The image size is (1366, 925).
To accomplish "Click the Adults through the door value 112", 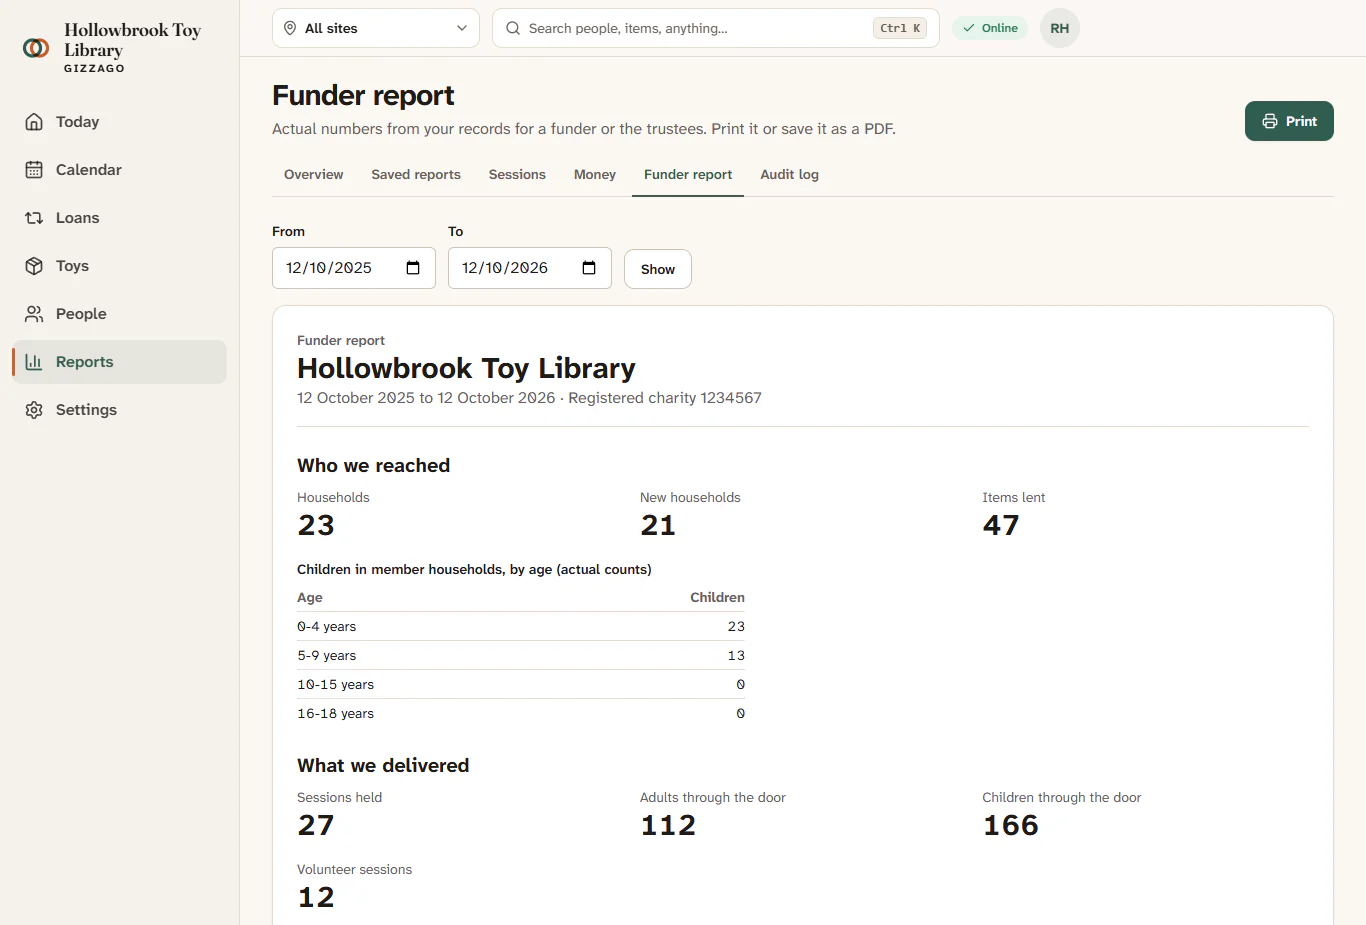I will (668, 825).
